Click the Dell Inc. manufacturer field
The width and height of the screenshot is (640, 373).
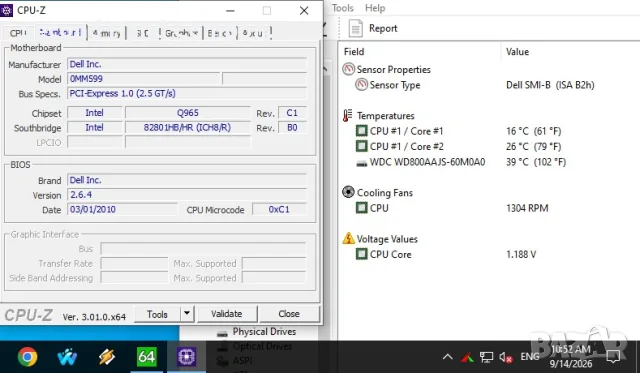187,64
